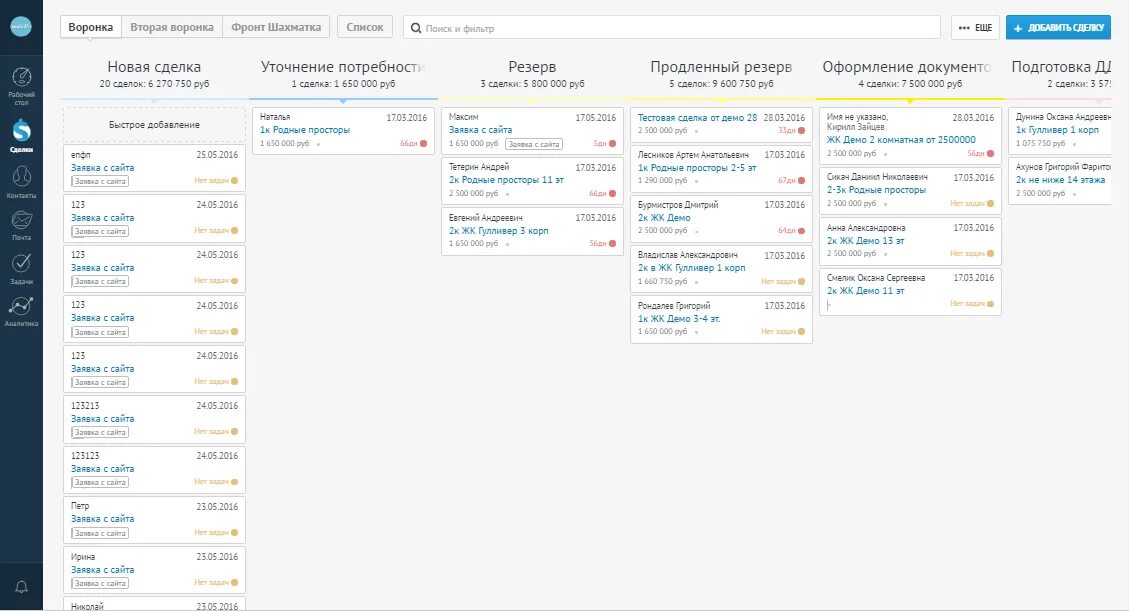Switch to the Список view tab
This screenshot has height=611, width=1129.
364,26
